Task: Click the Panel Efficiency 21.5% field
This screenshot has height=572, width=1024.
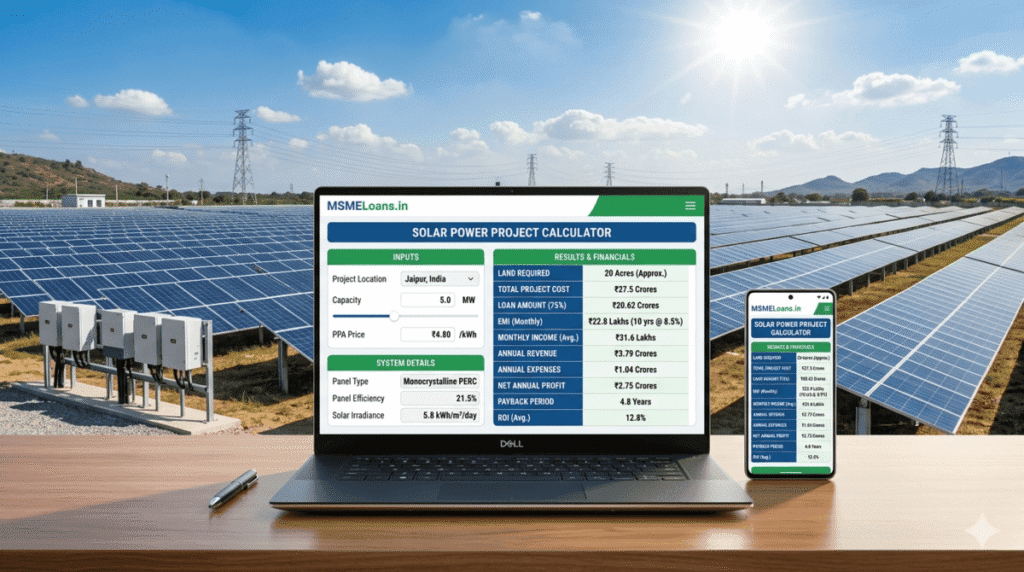Action: (x=440, y=398)
